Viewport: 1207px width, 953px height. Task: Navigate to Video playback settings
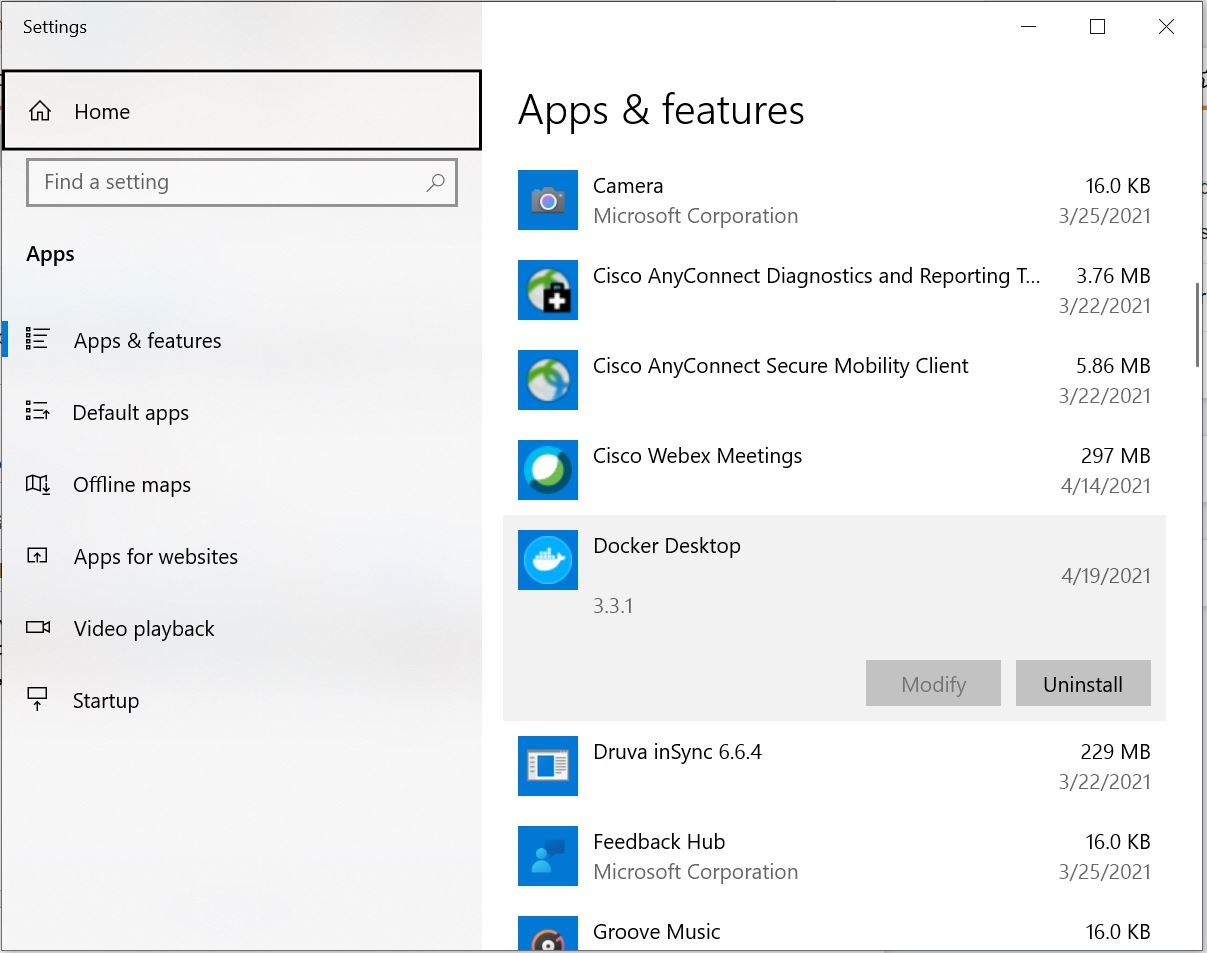(x=144, y=629)
